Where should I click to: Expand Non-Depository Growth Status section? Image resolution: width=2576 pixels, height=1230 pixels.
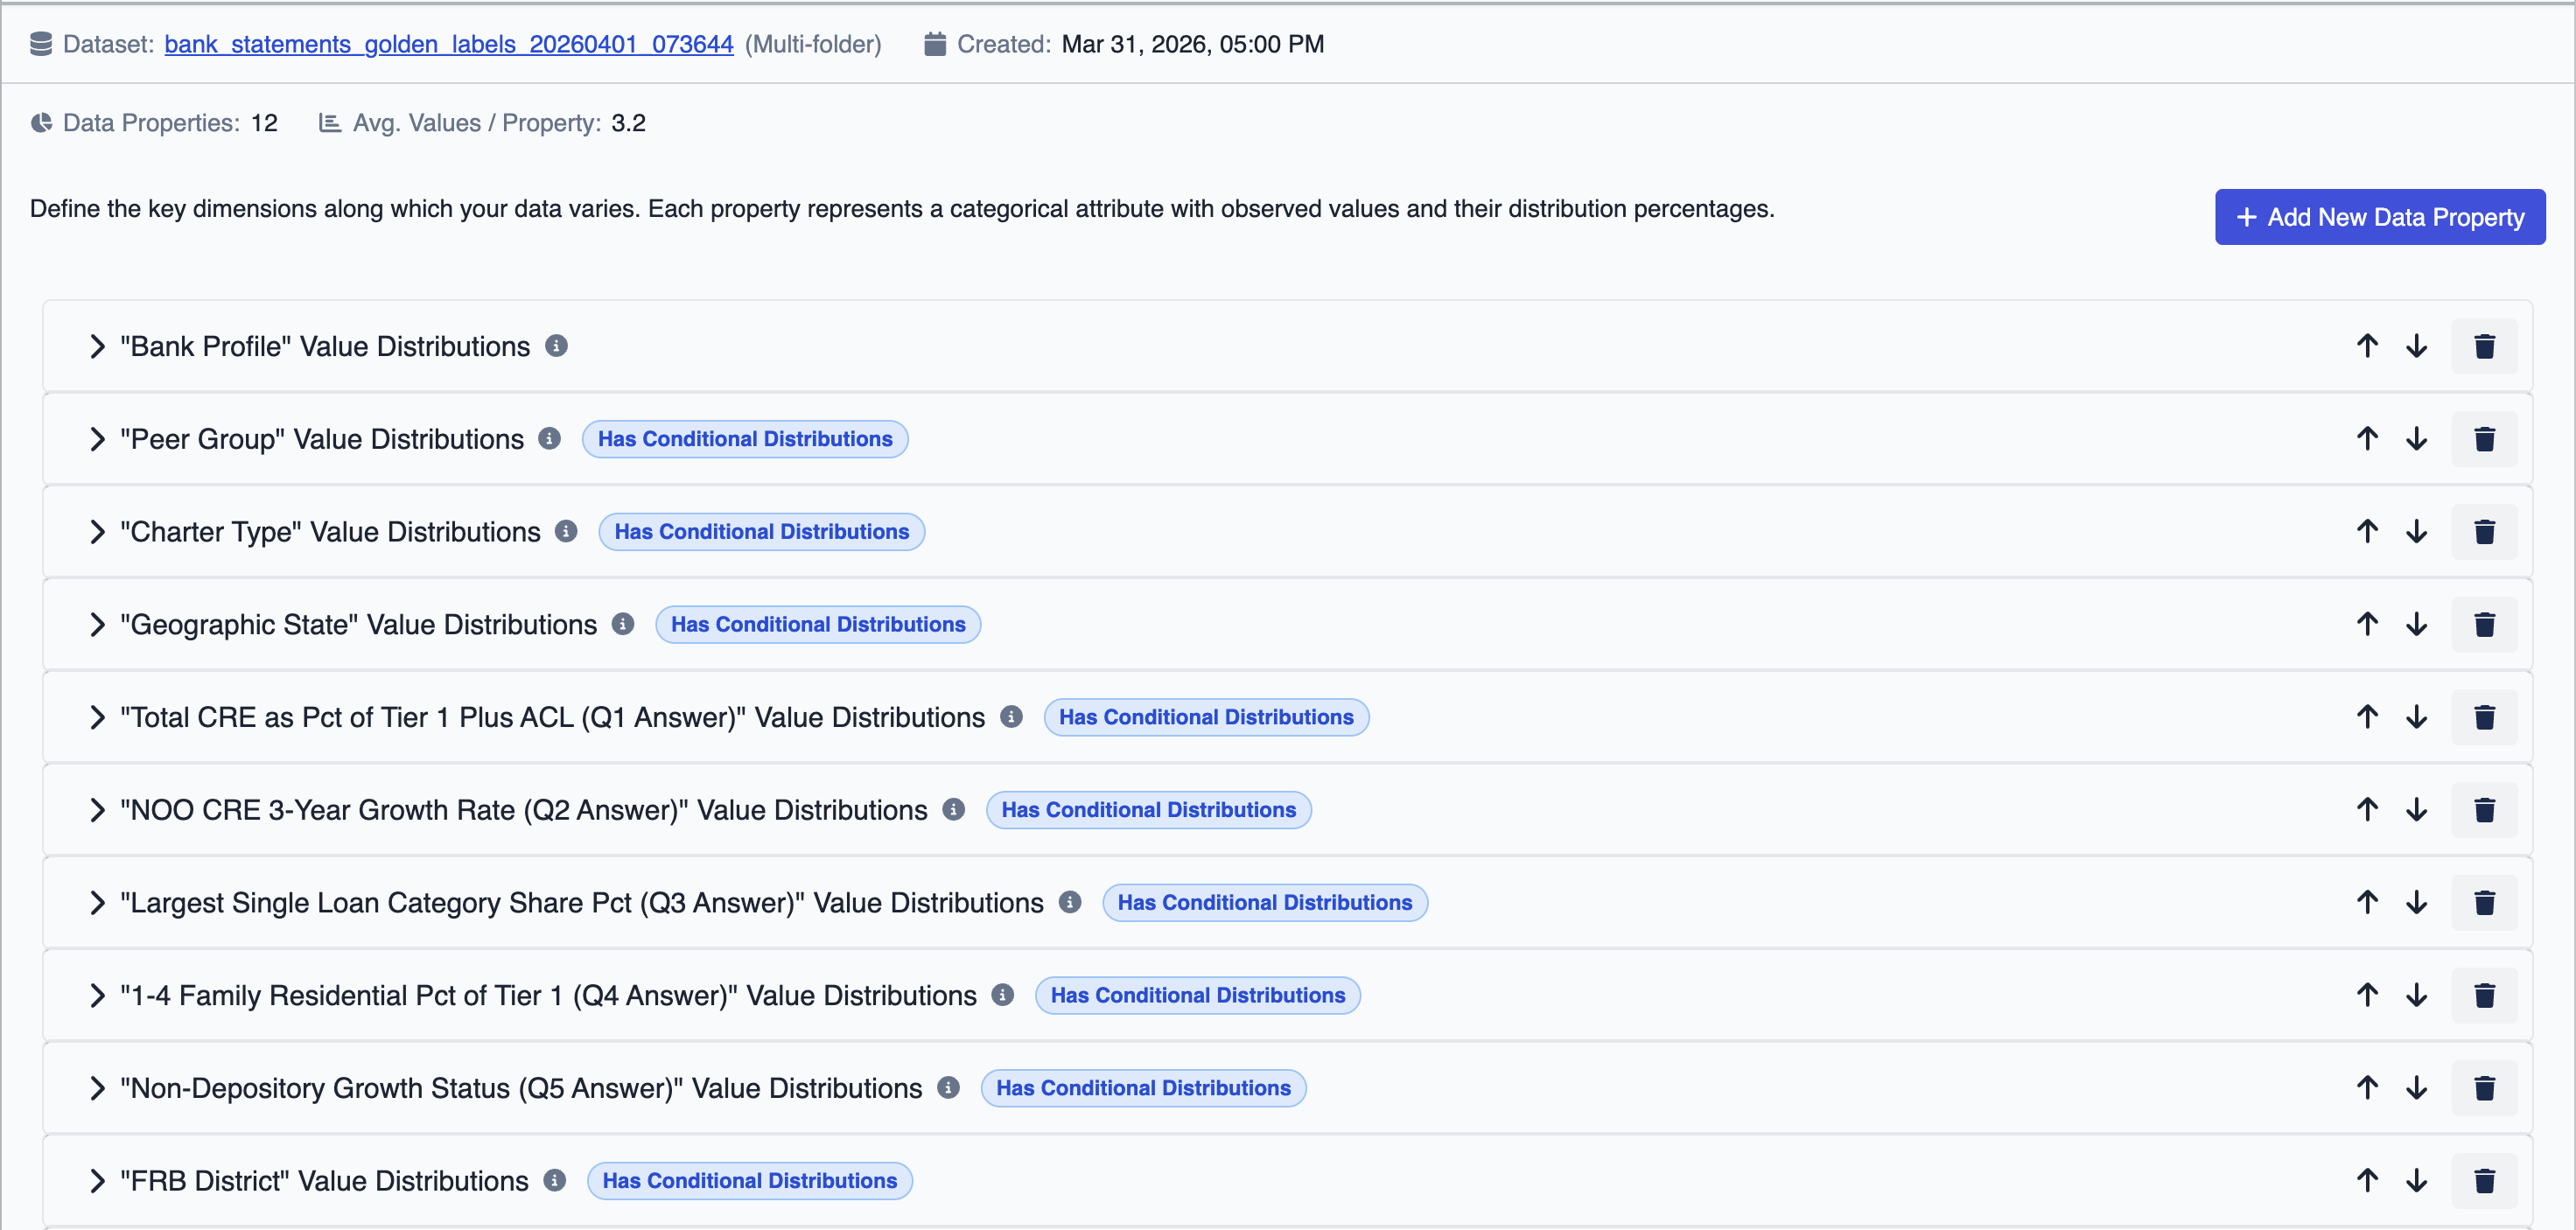pyautogui.click(x=97, y=1088)
